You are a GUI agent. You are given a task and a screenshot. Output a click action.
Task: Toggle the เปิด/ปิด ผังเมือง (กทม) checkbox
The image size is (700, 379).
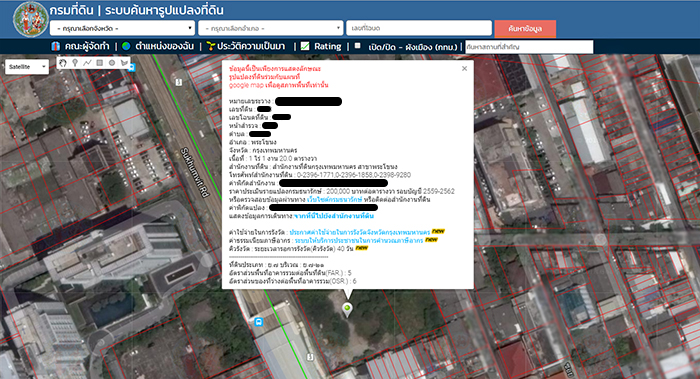[x=358, y=46]
